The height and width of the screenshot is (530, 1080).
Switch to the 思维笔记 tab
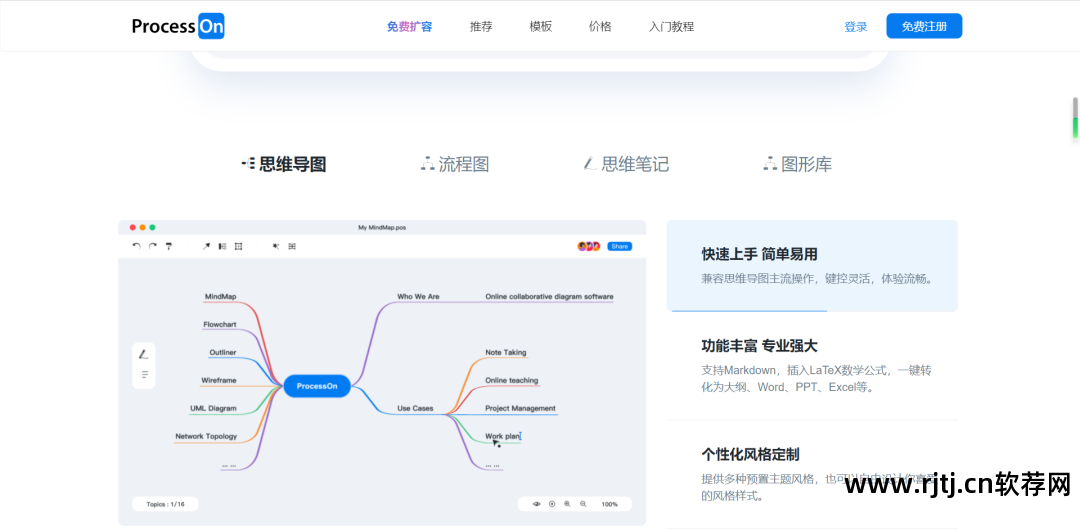626,164
